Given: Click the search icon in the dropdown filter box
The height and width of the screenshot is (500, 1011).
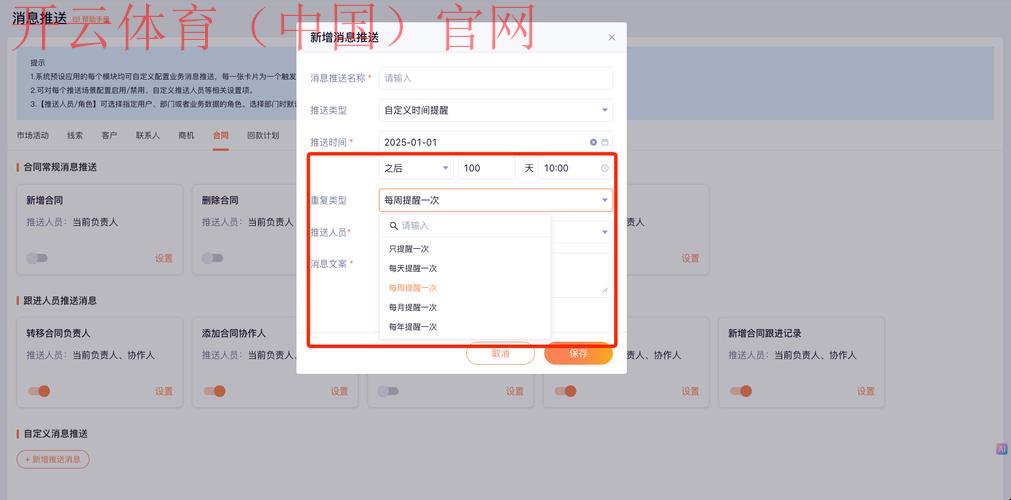Looking at the screenshot, I should tap(393, 226).
